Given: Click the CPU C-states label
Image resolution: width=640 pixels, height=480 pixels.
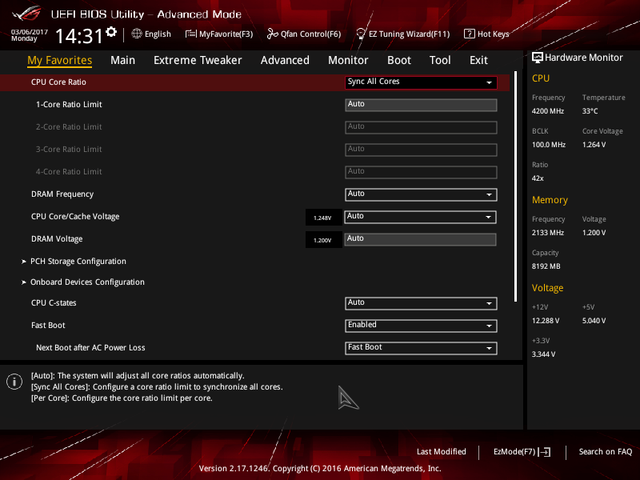Looking at the screenshot, I should coord(53,303).
